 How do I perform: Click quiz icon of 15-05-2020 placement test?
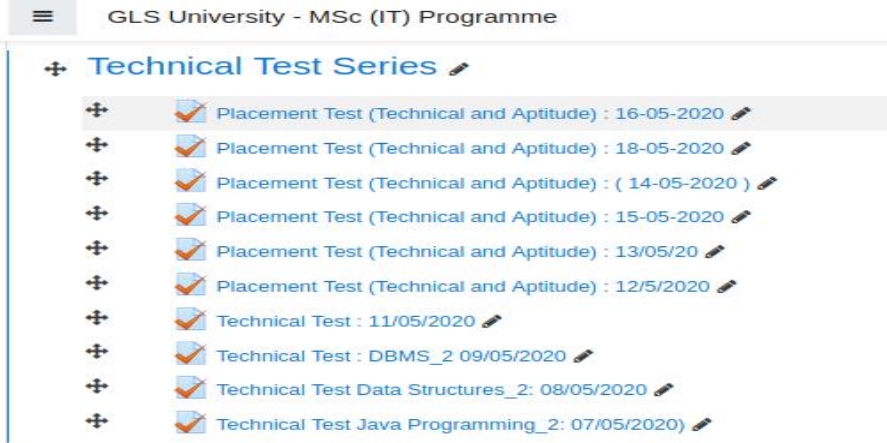click(x=190, y=216)
